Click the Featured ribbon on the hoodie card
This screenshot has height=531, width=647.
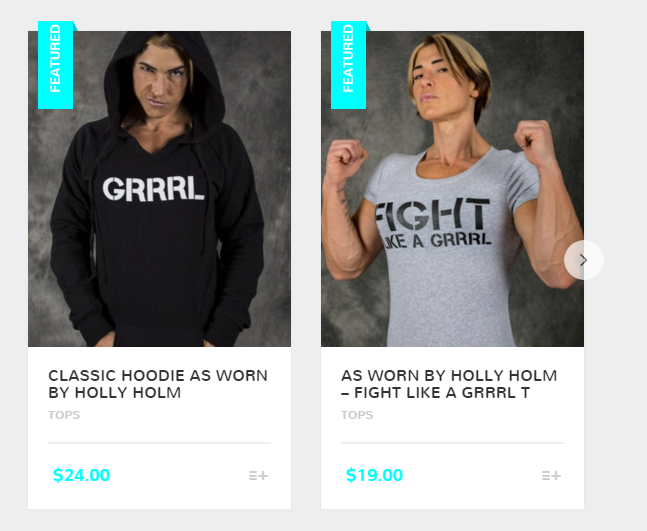(55, 65)
